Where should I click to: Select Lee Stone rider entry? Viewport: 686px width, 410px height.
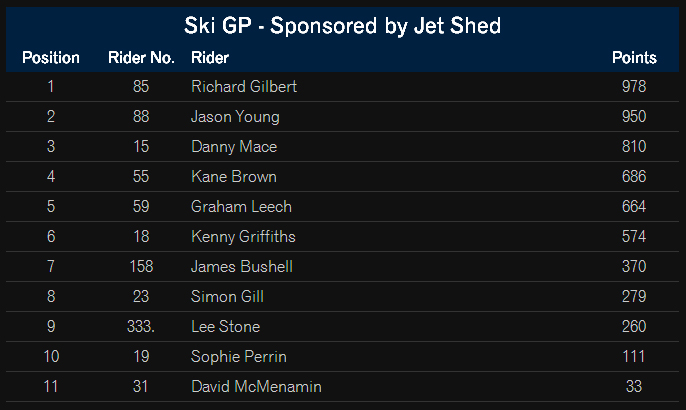[226, 326]
